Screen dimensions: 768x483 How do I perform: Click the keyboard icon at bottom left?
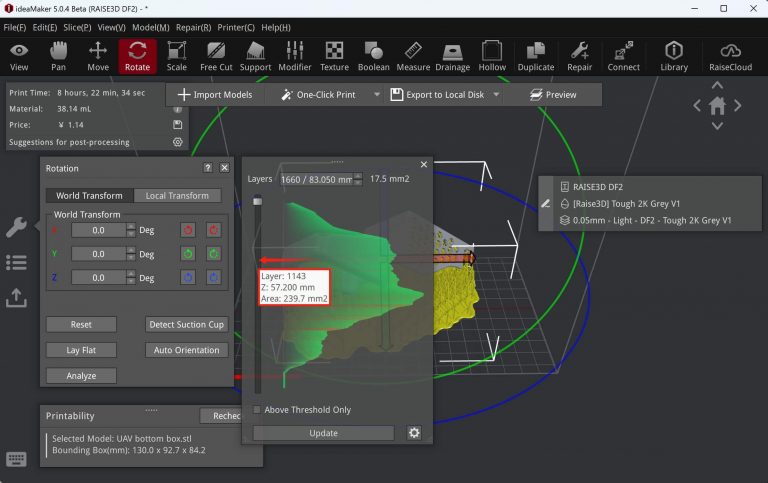pyautogui.click(x=16, y=459)
